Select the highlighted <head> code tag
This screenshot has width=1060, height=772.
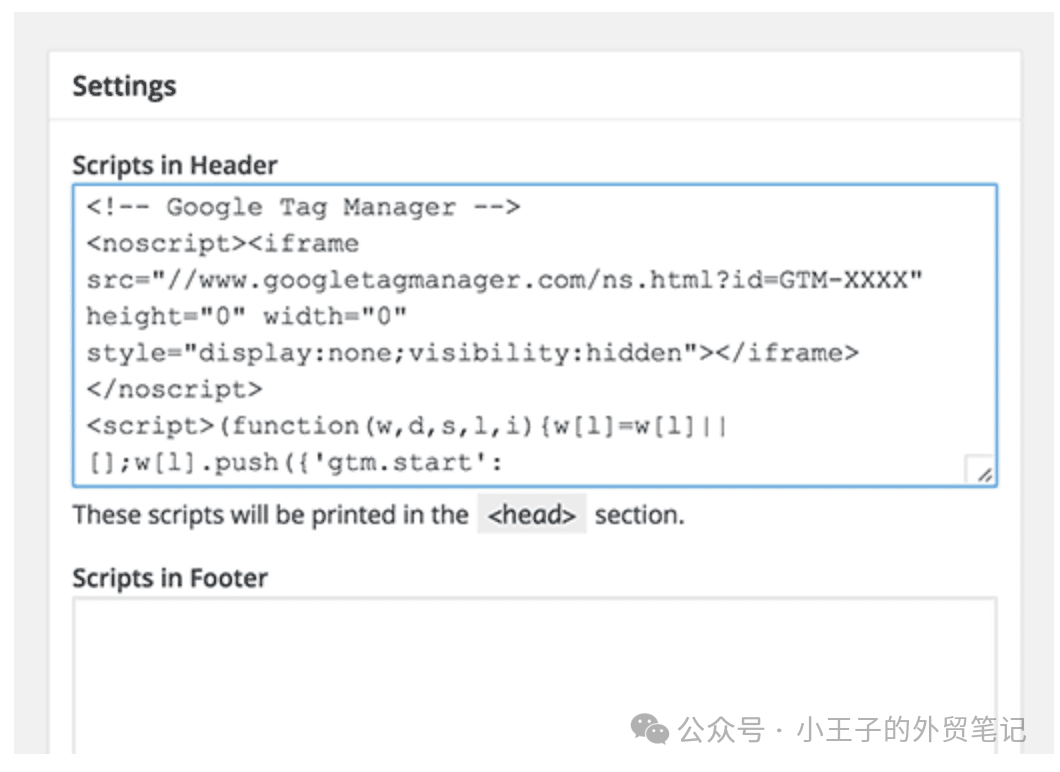(x=531, y=515)
